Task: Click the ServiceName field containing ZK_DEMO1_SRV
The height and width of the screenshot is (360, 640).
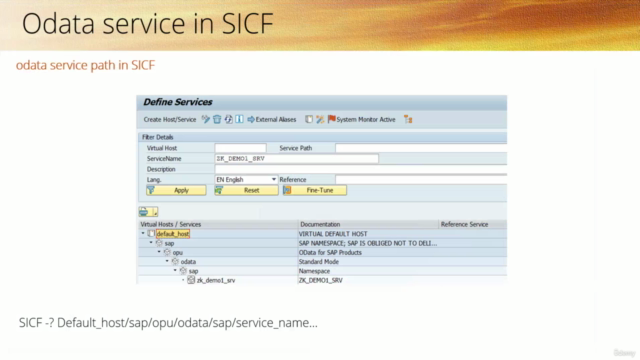Action: coord(297,159)
